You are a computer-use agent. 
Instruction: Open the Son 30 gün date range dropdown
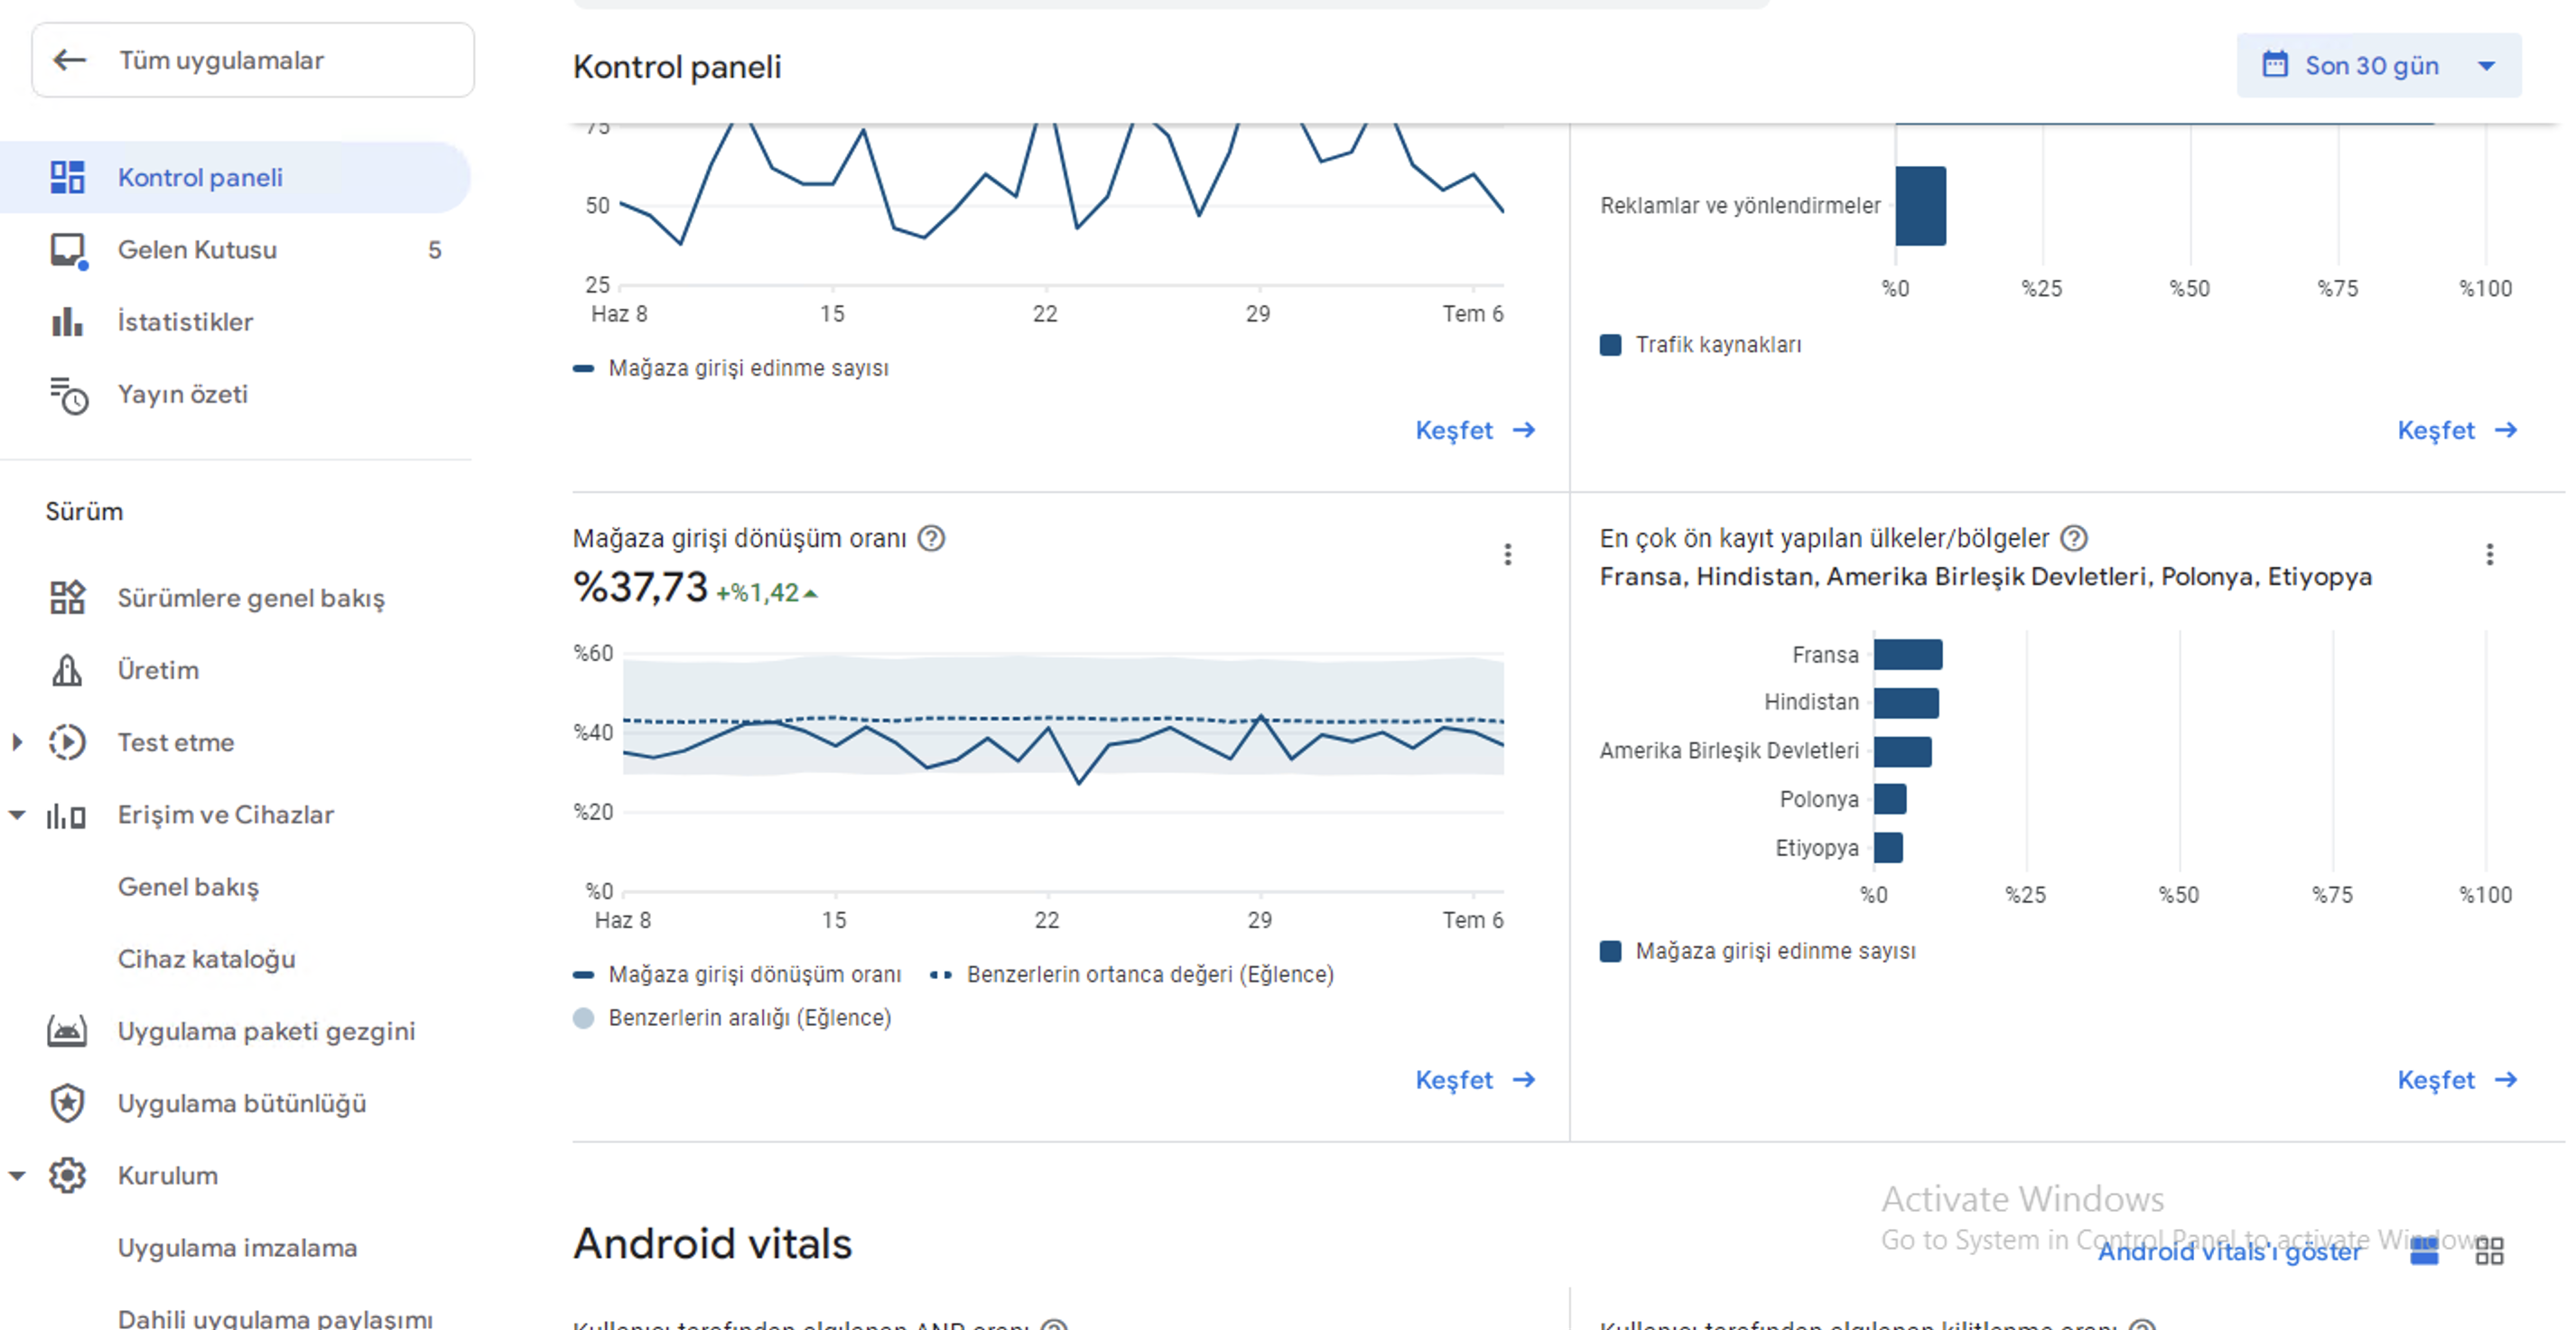click(2378, 65)
